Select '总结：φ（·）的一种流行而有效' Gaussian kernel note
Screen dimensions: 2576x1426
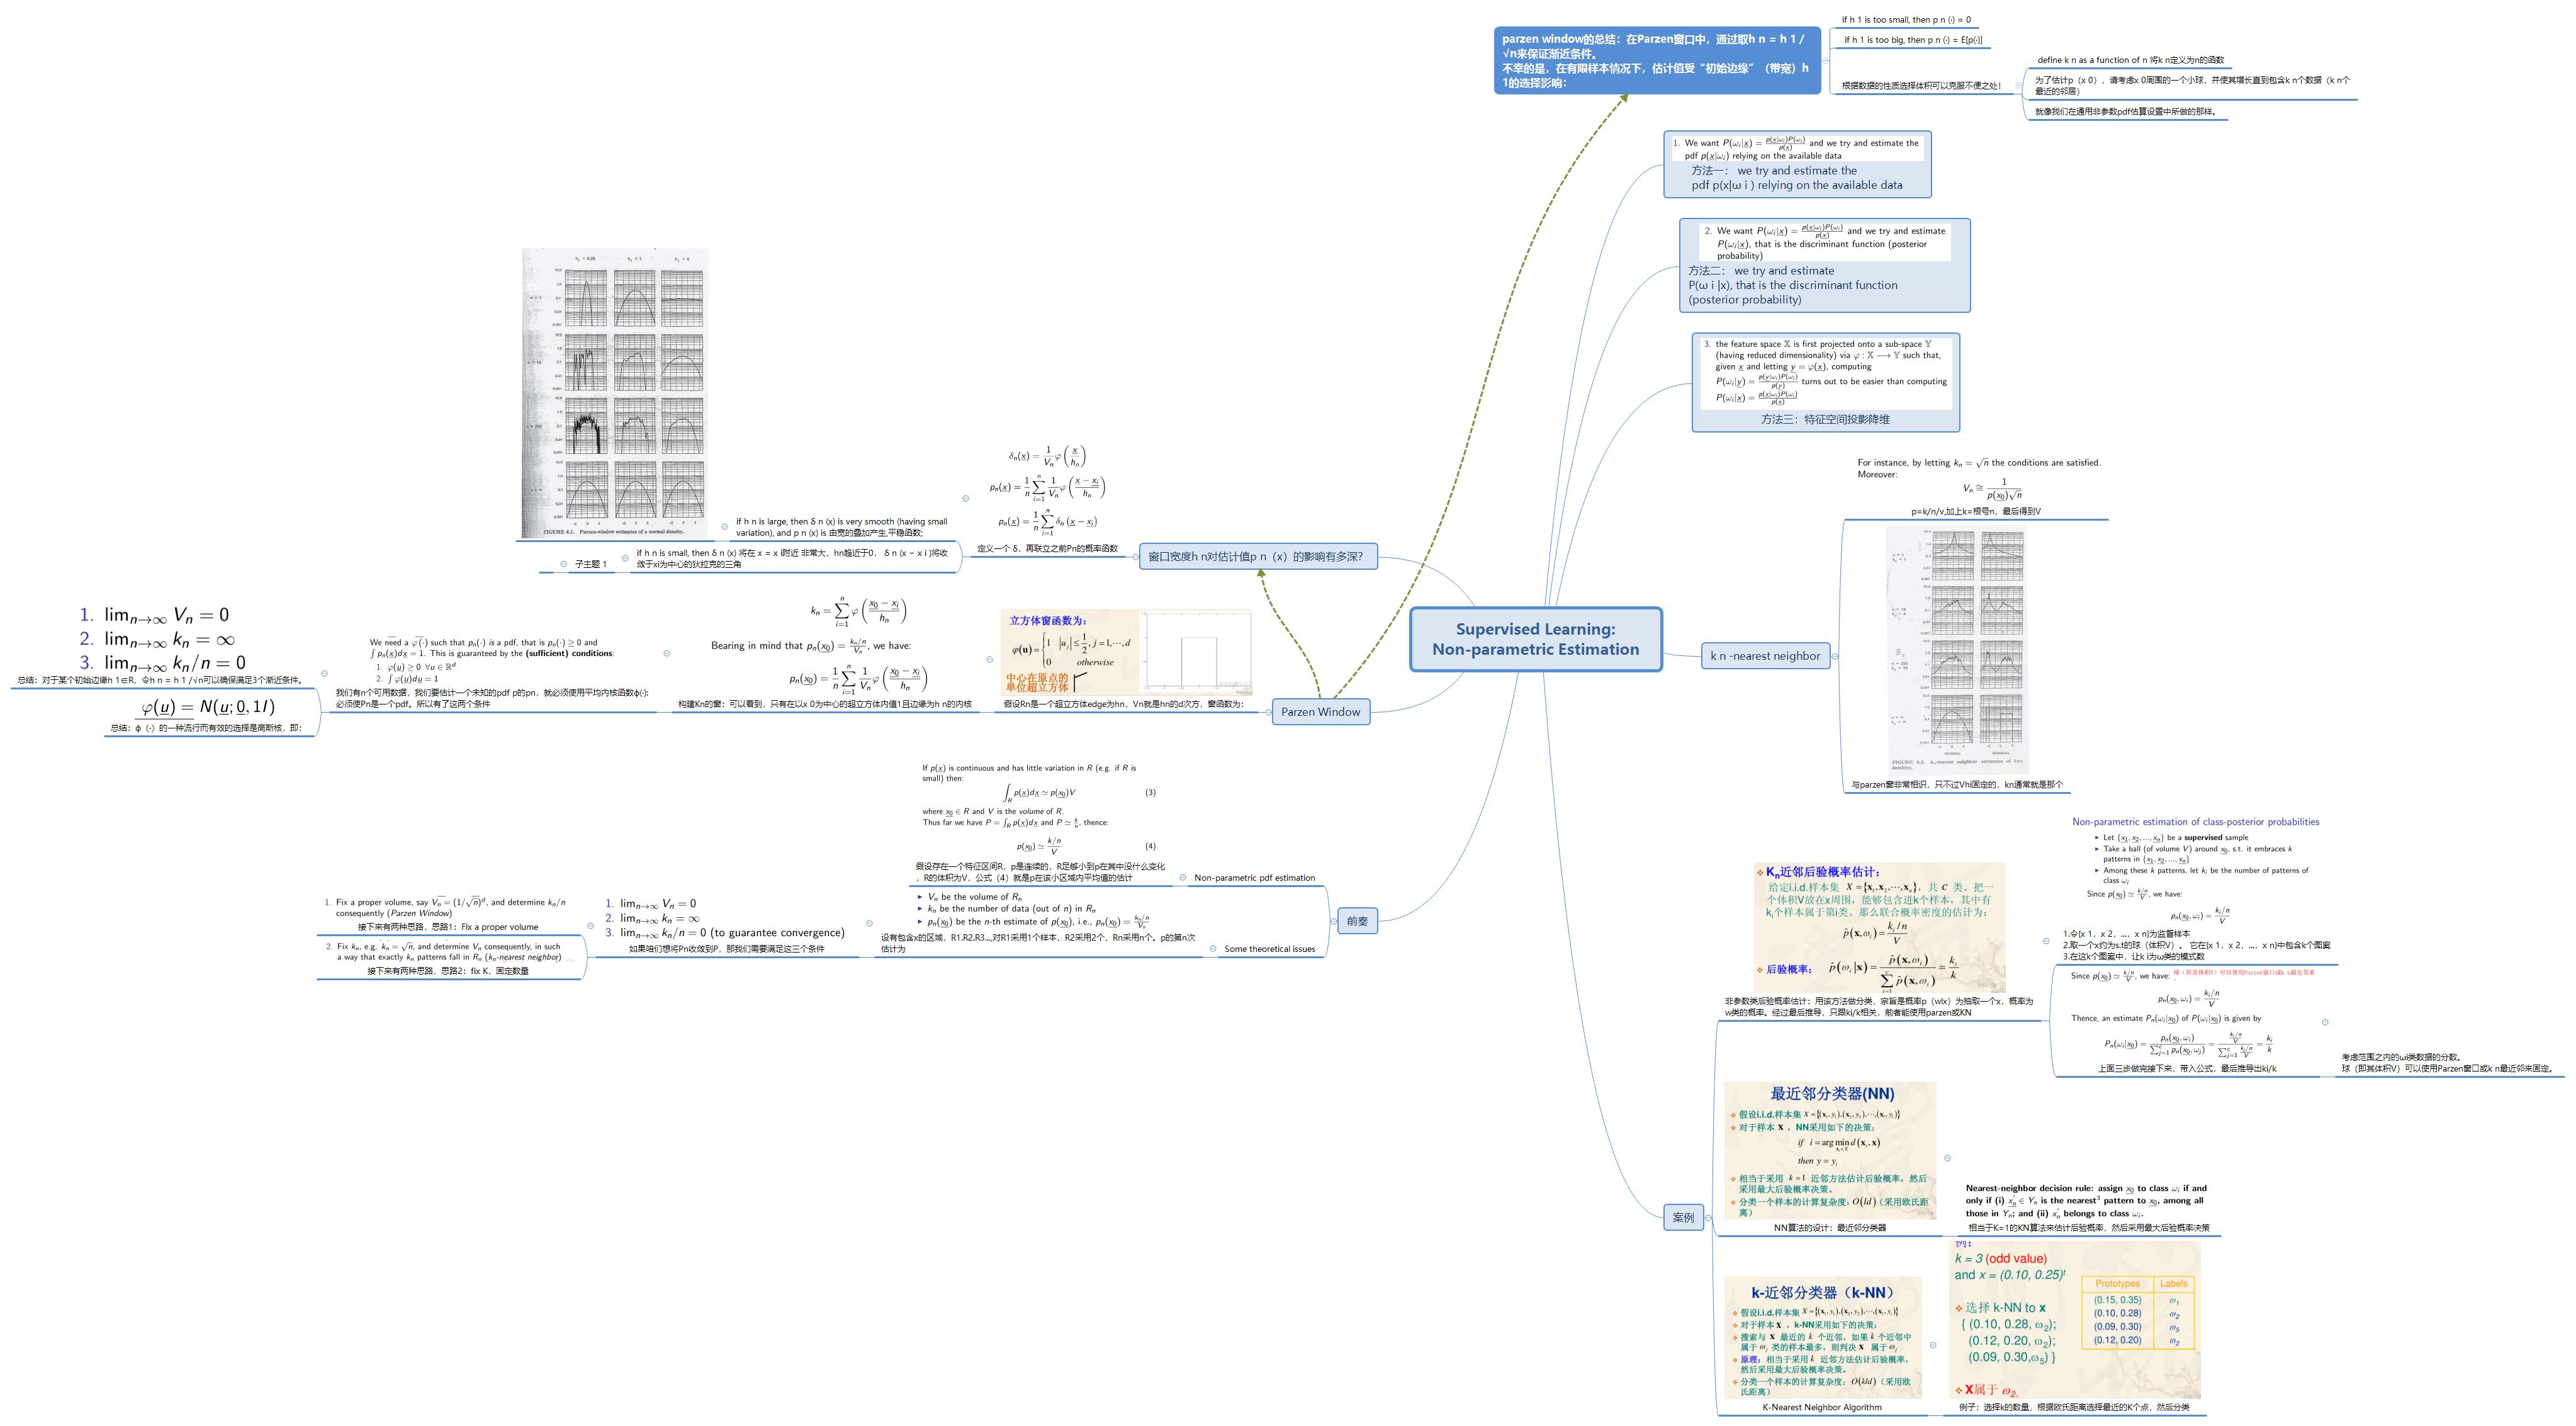point(205,728)
